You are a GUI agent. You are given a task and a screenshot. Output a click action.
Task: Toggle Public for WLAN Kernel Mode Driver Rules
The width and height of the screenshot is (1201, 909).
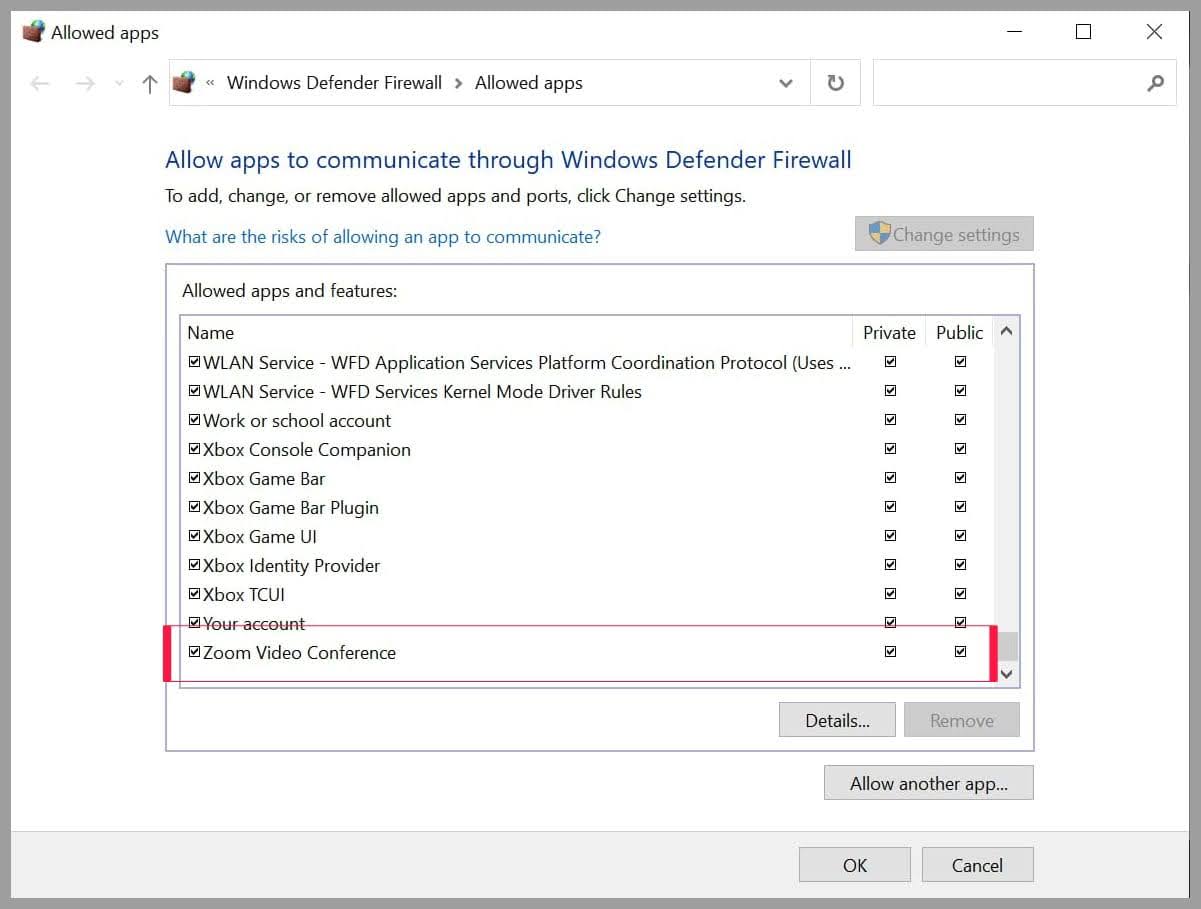pyautogui.click(x=960, y=391)
